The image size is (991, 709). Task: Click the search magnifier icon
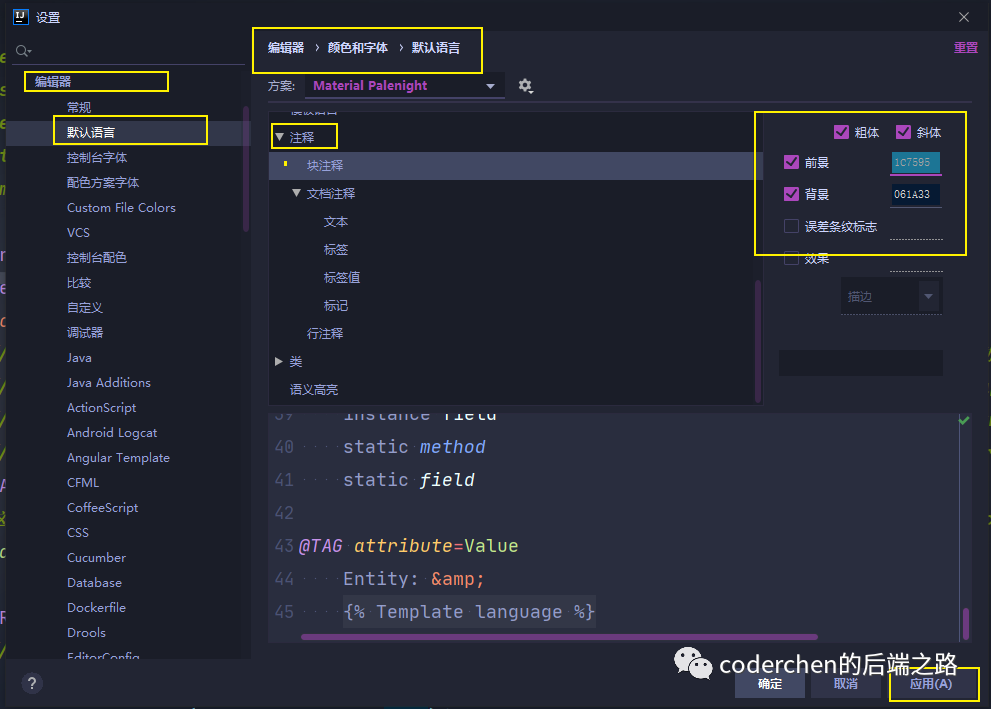[23, 51]
